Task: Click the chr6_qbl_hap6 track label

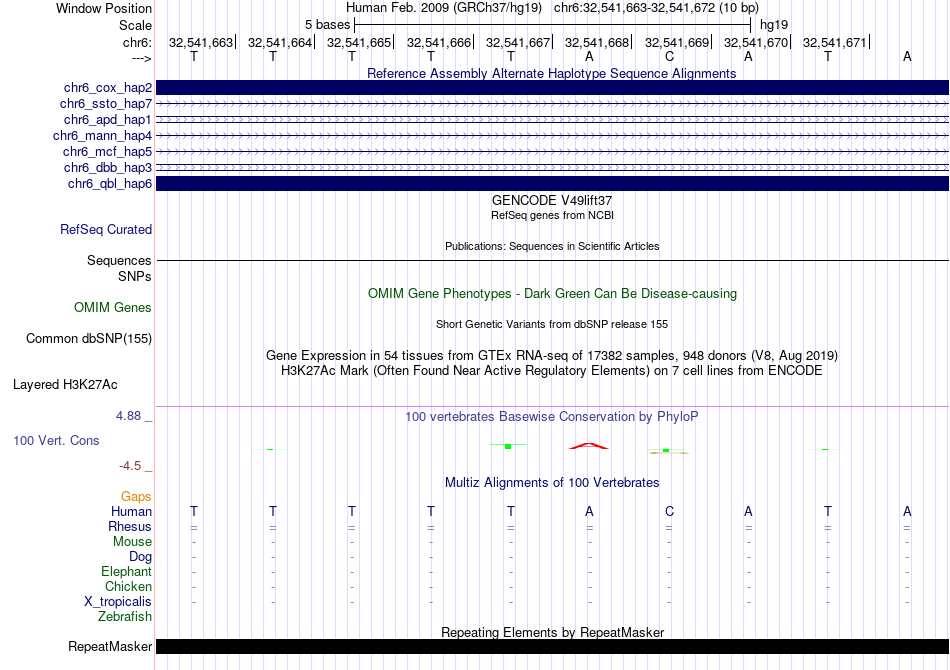Action: click(110, 184)
